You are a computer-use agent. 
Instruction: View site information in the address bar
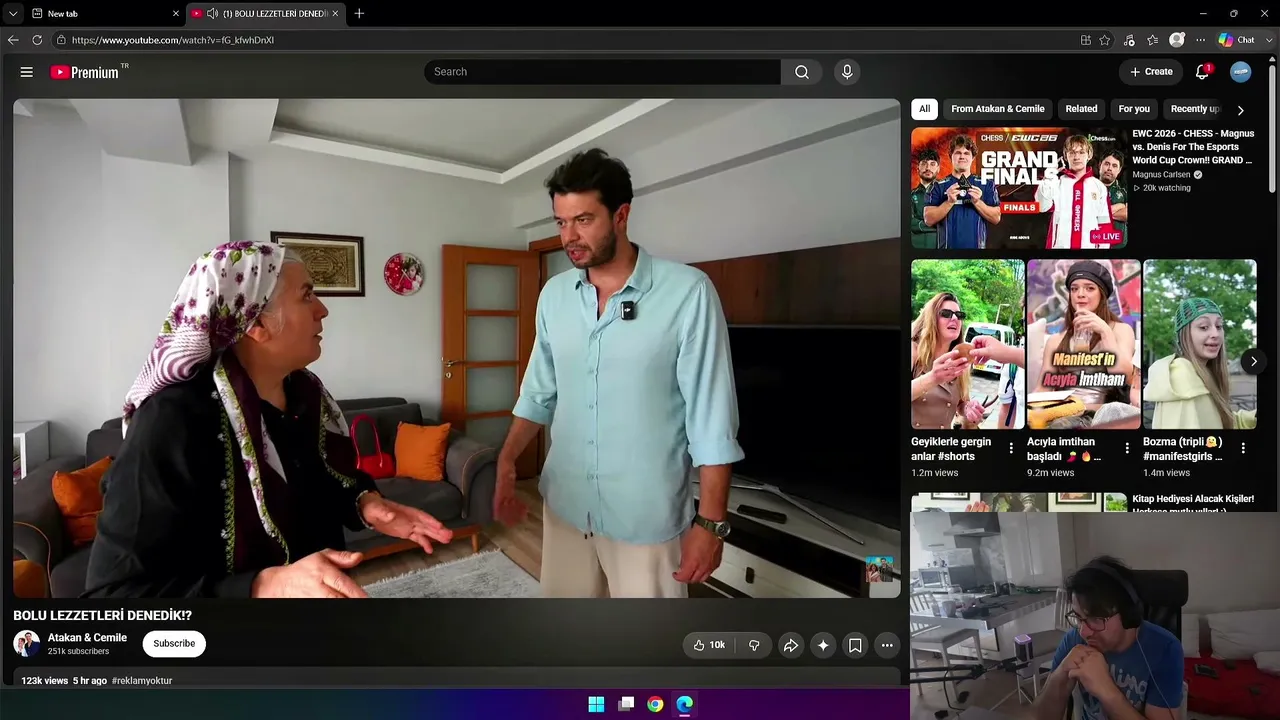[x=61, y=40]
